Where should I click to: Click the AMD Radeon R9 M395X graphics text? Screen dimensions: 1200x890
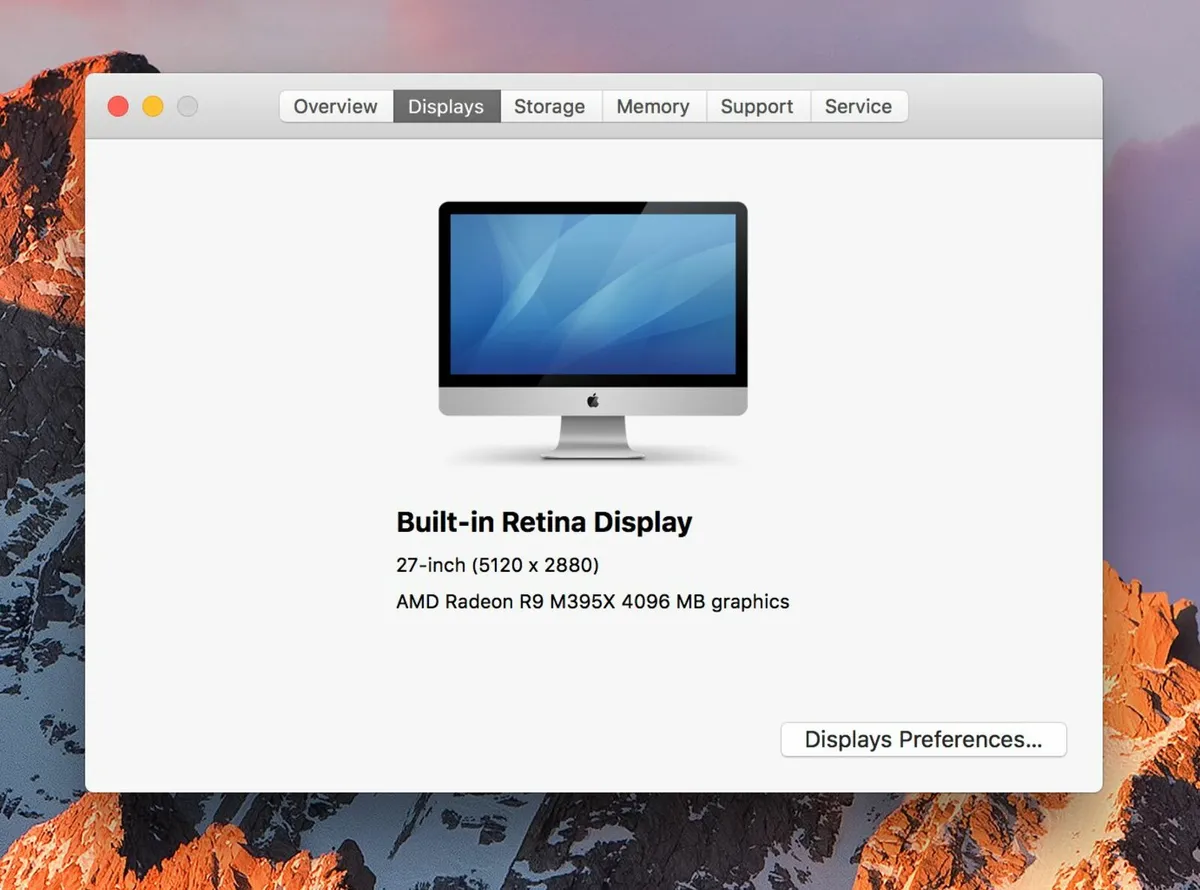tap(592, 602)
